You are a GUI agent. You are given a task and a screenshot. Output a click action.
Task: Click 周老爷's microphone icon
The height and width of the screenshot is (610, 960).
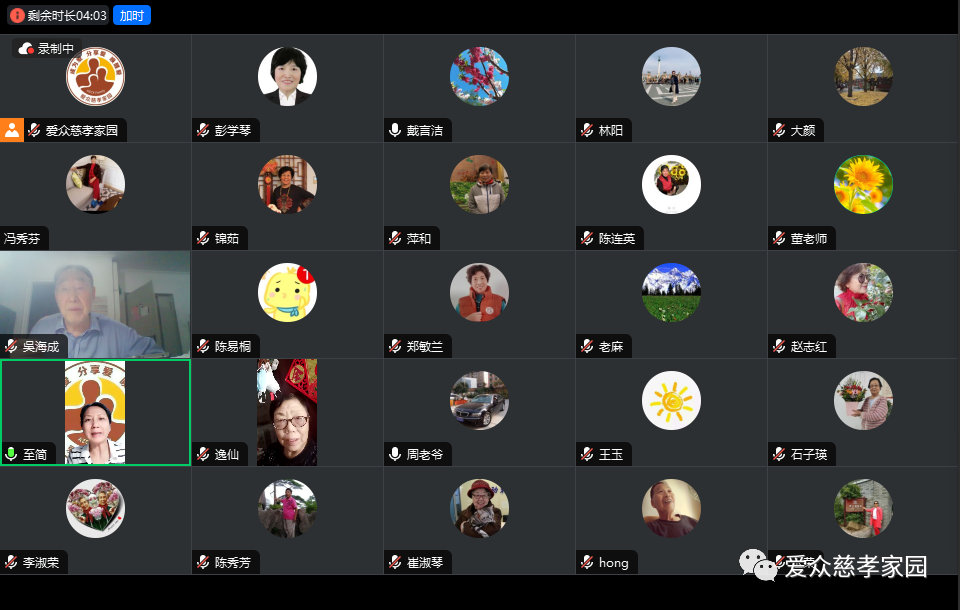[395, 454]
